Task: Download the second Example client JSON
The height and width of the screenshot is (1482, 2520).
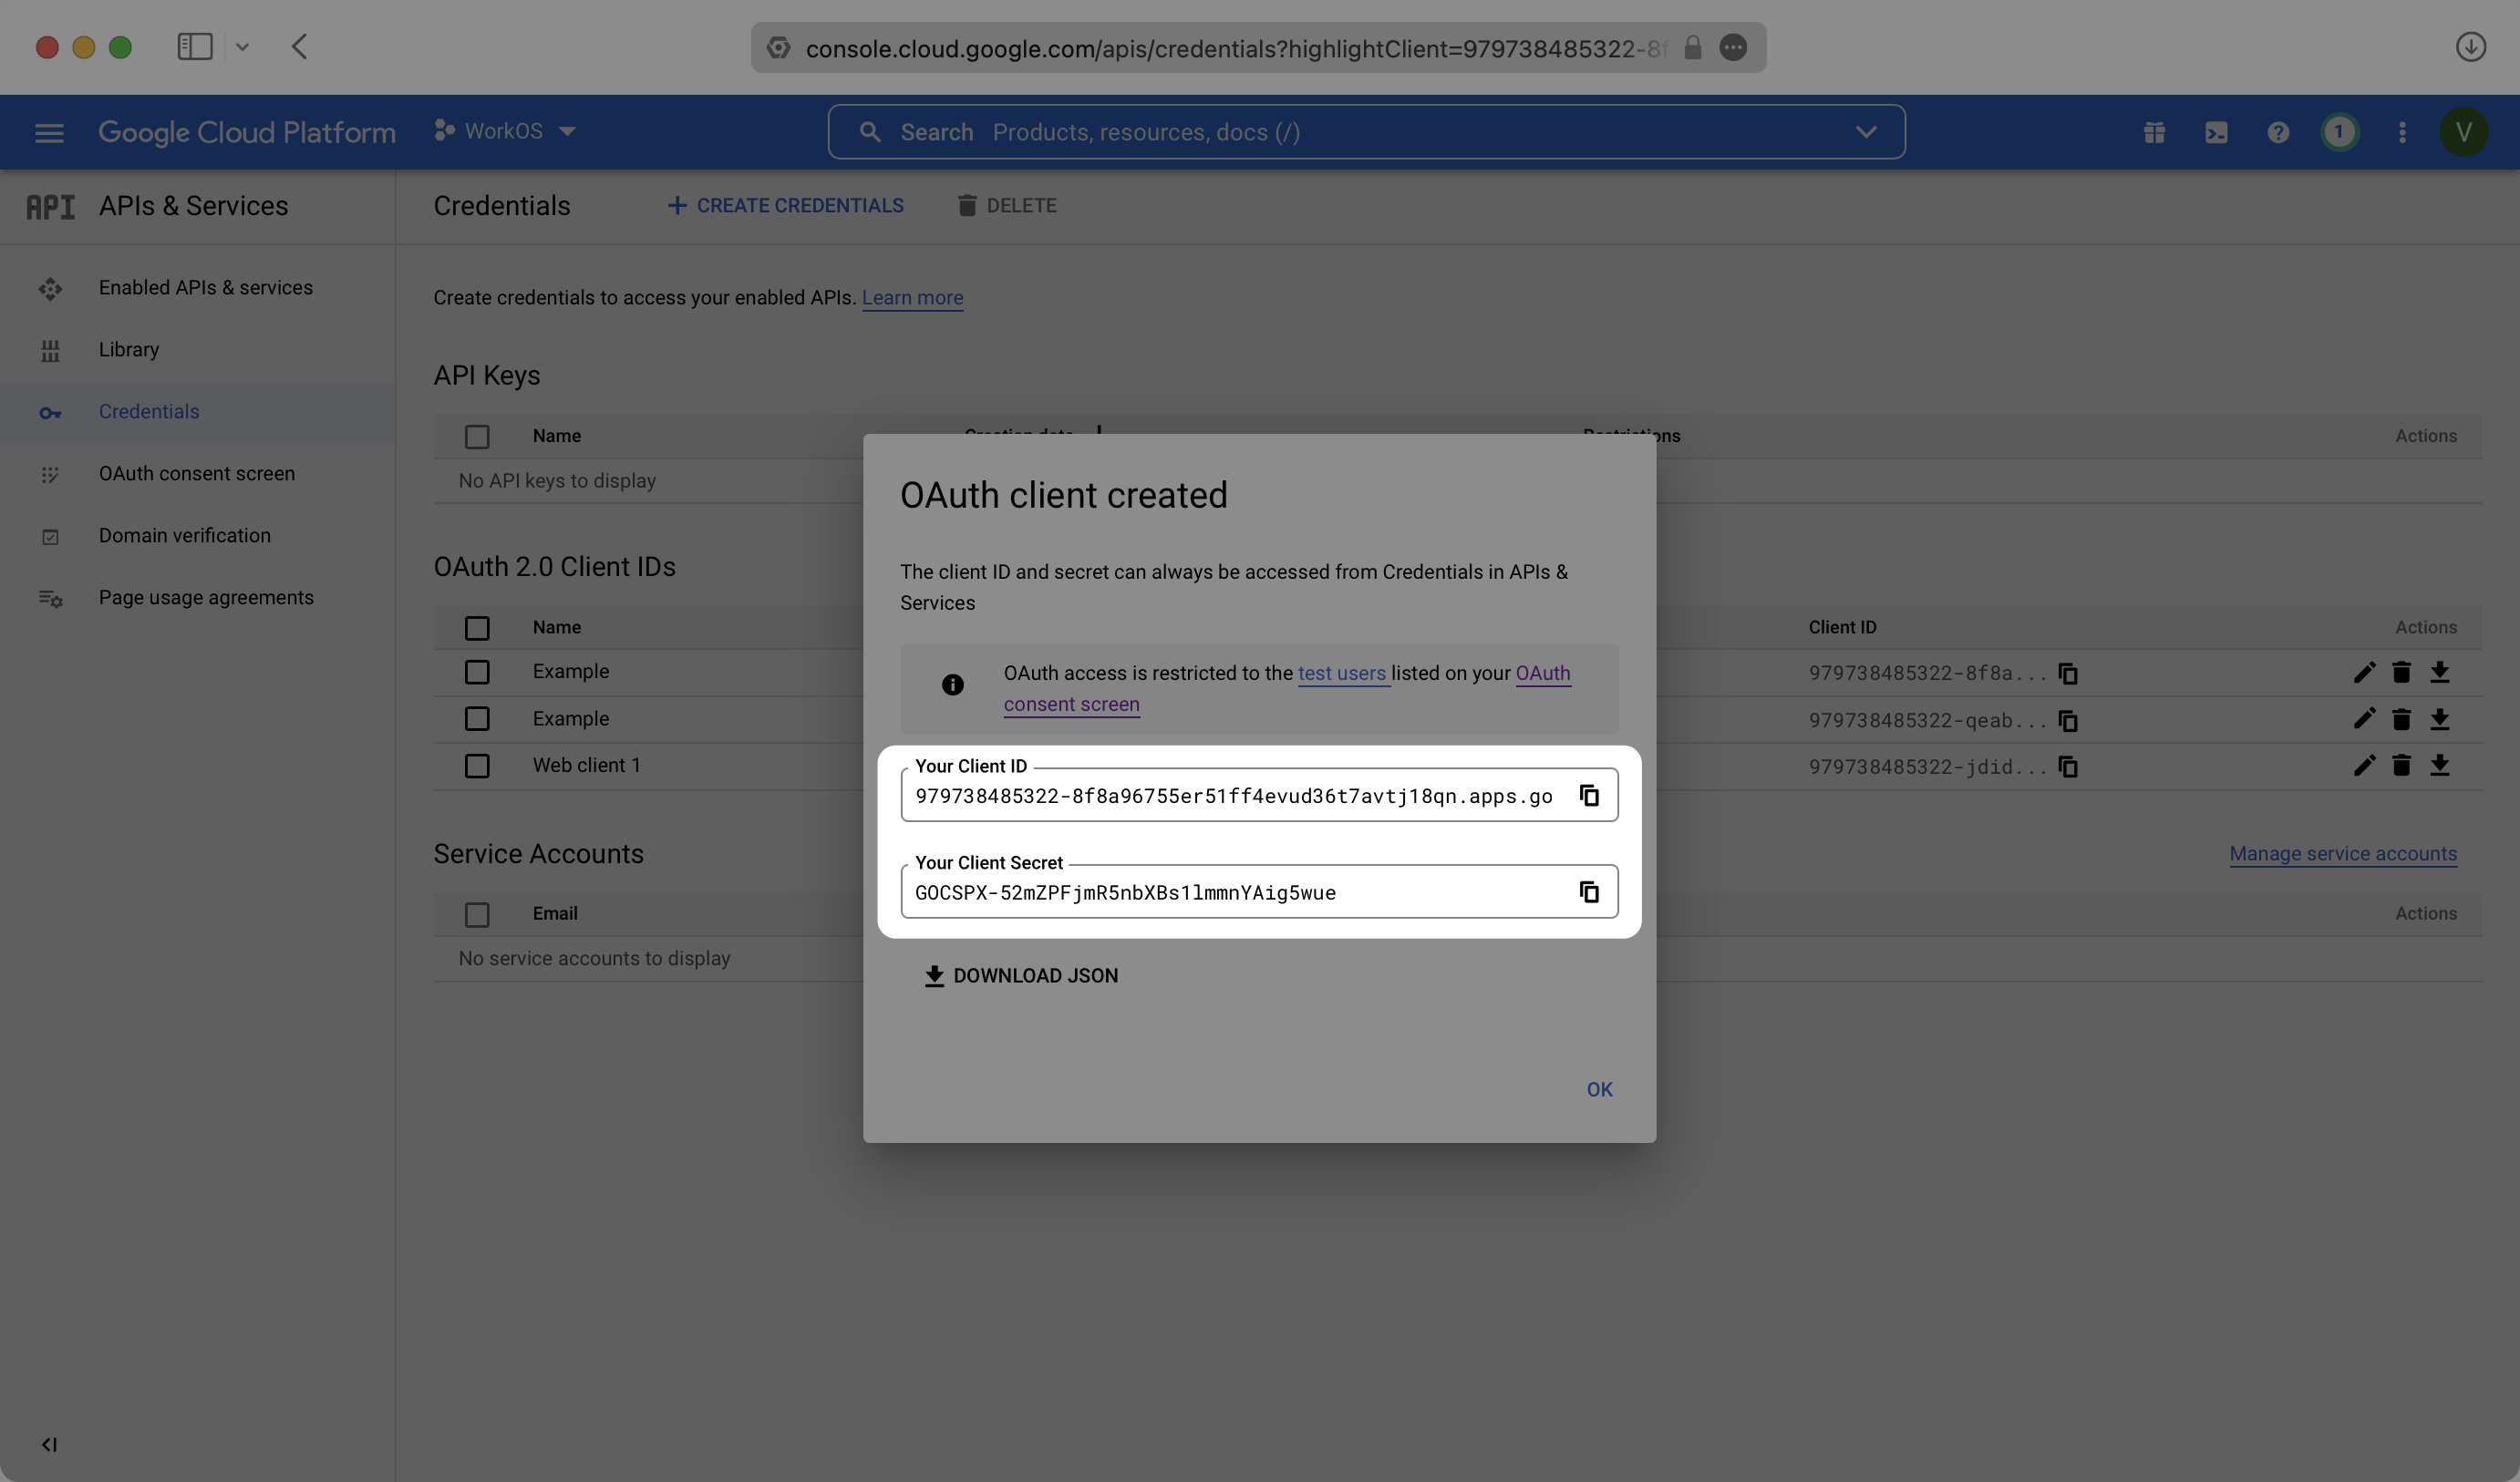Action: pyautogui.click(x=2440, y=719)
